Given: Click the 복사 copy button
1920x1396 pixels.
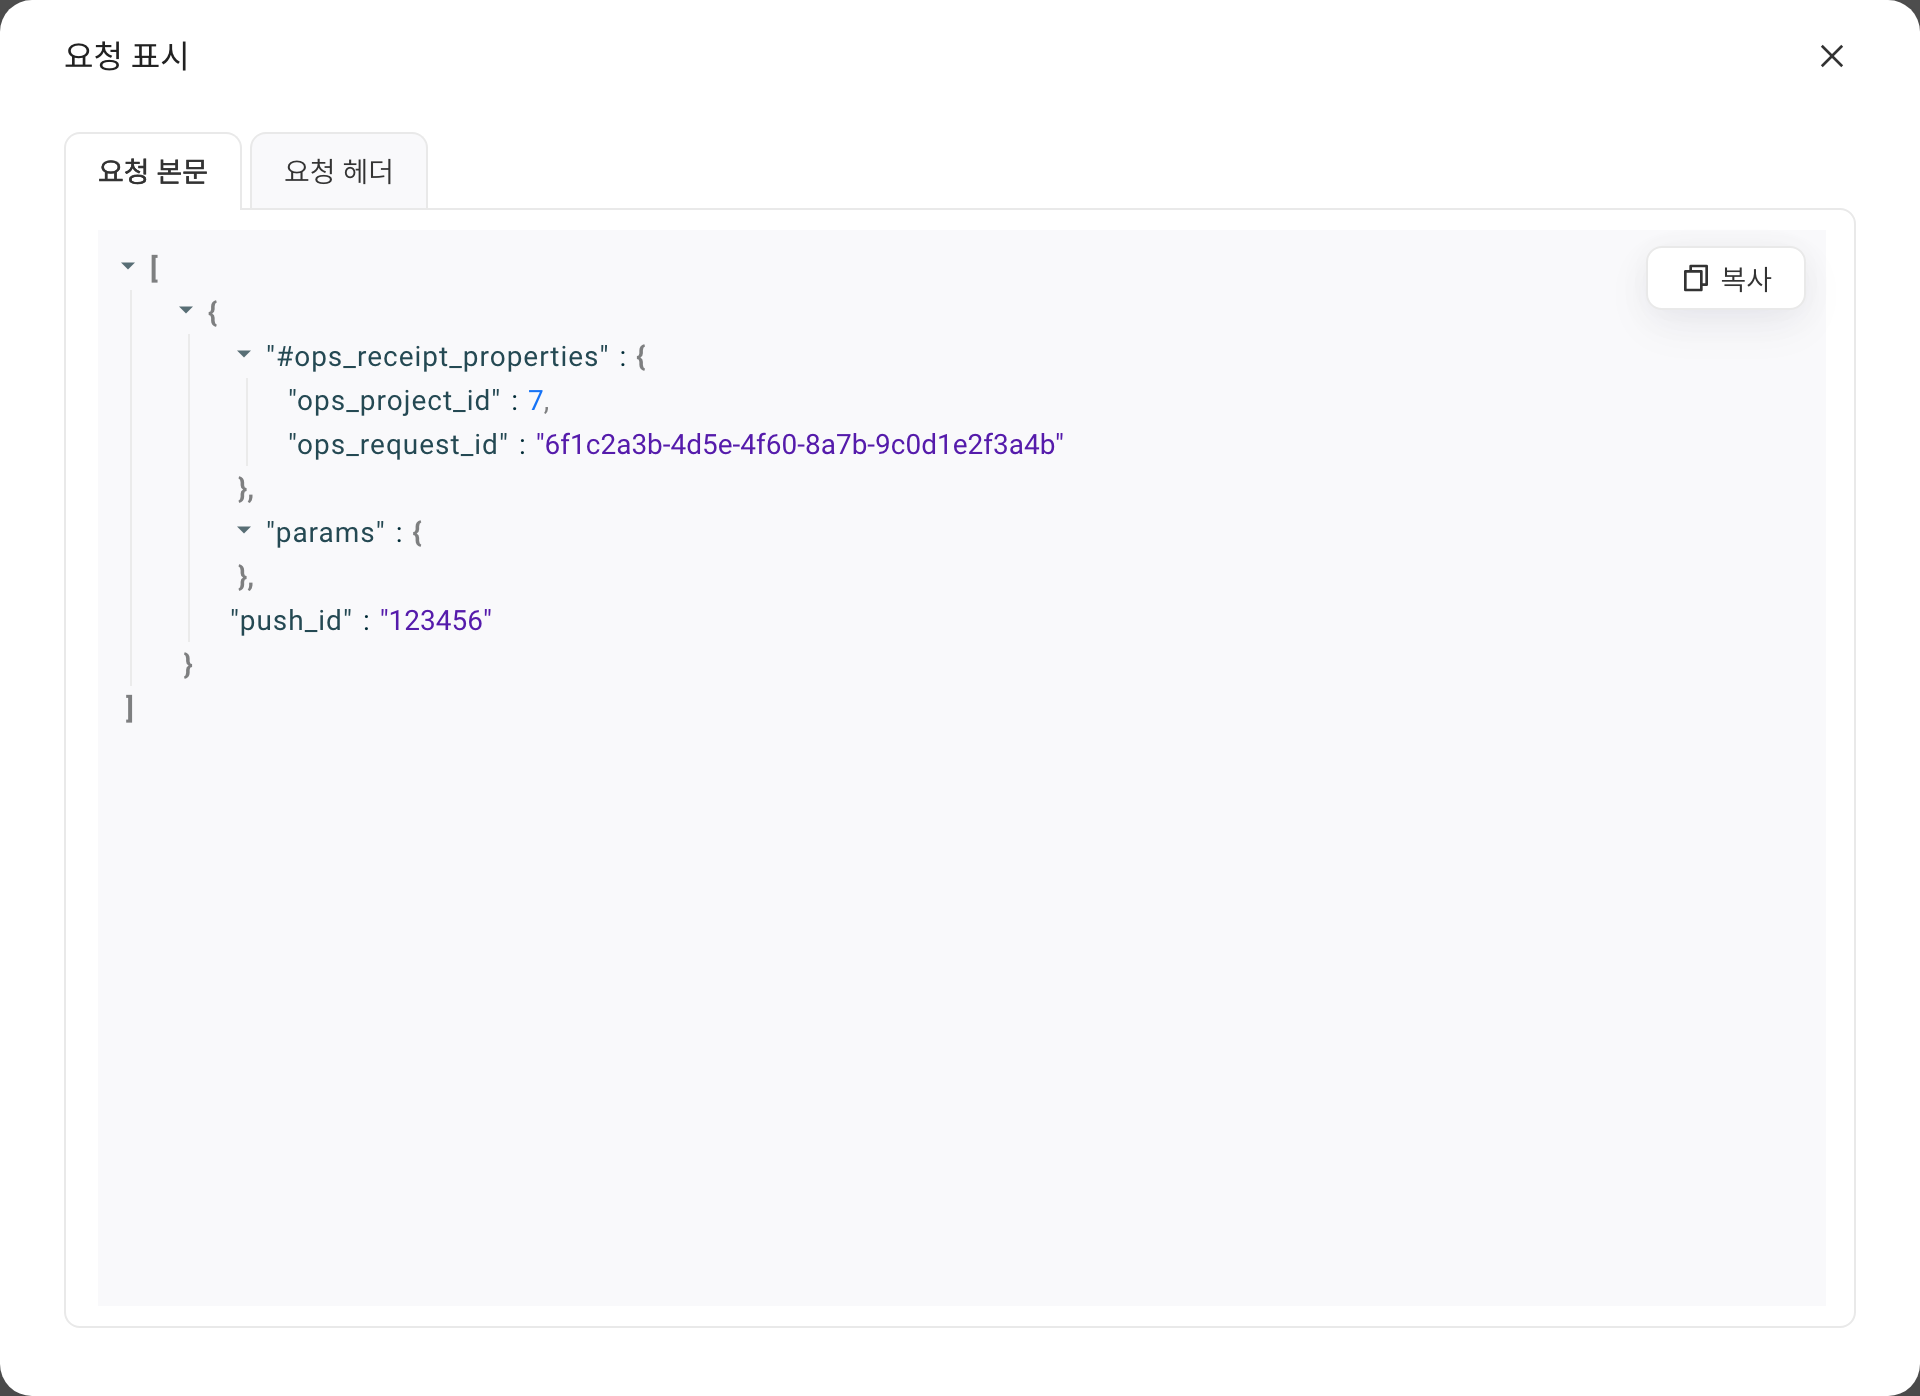Looking at the screenshot, I should click(1726, 278).
